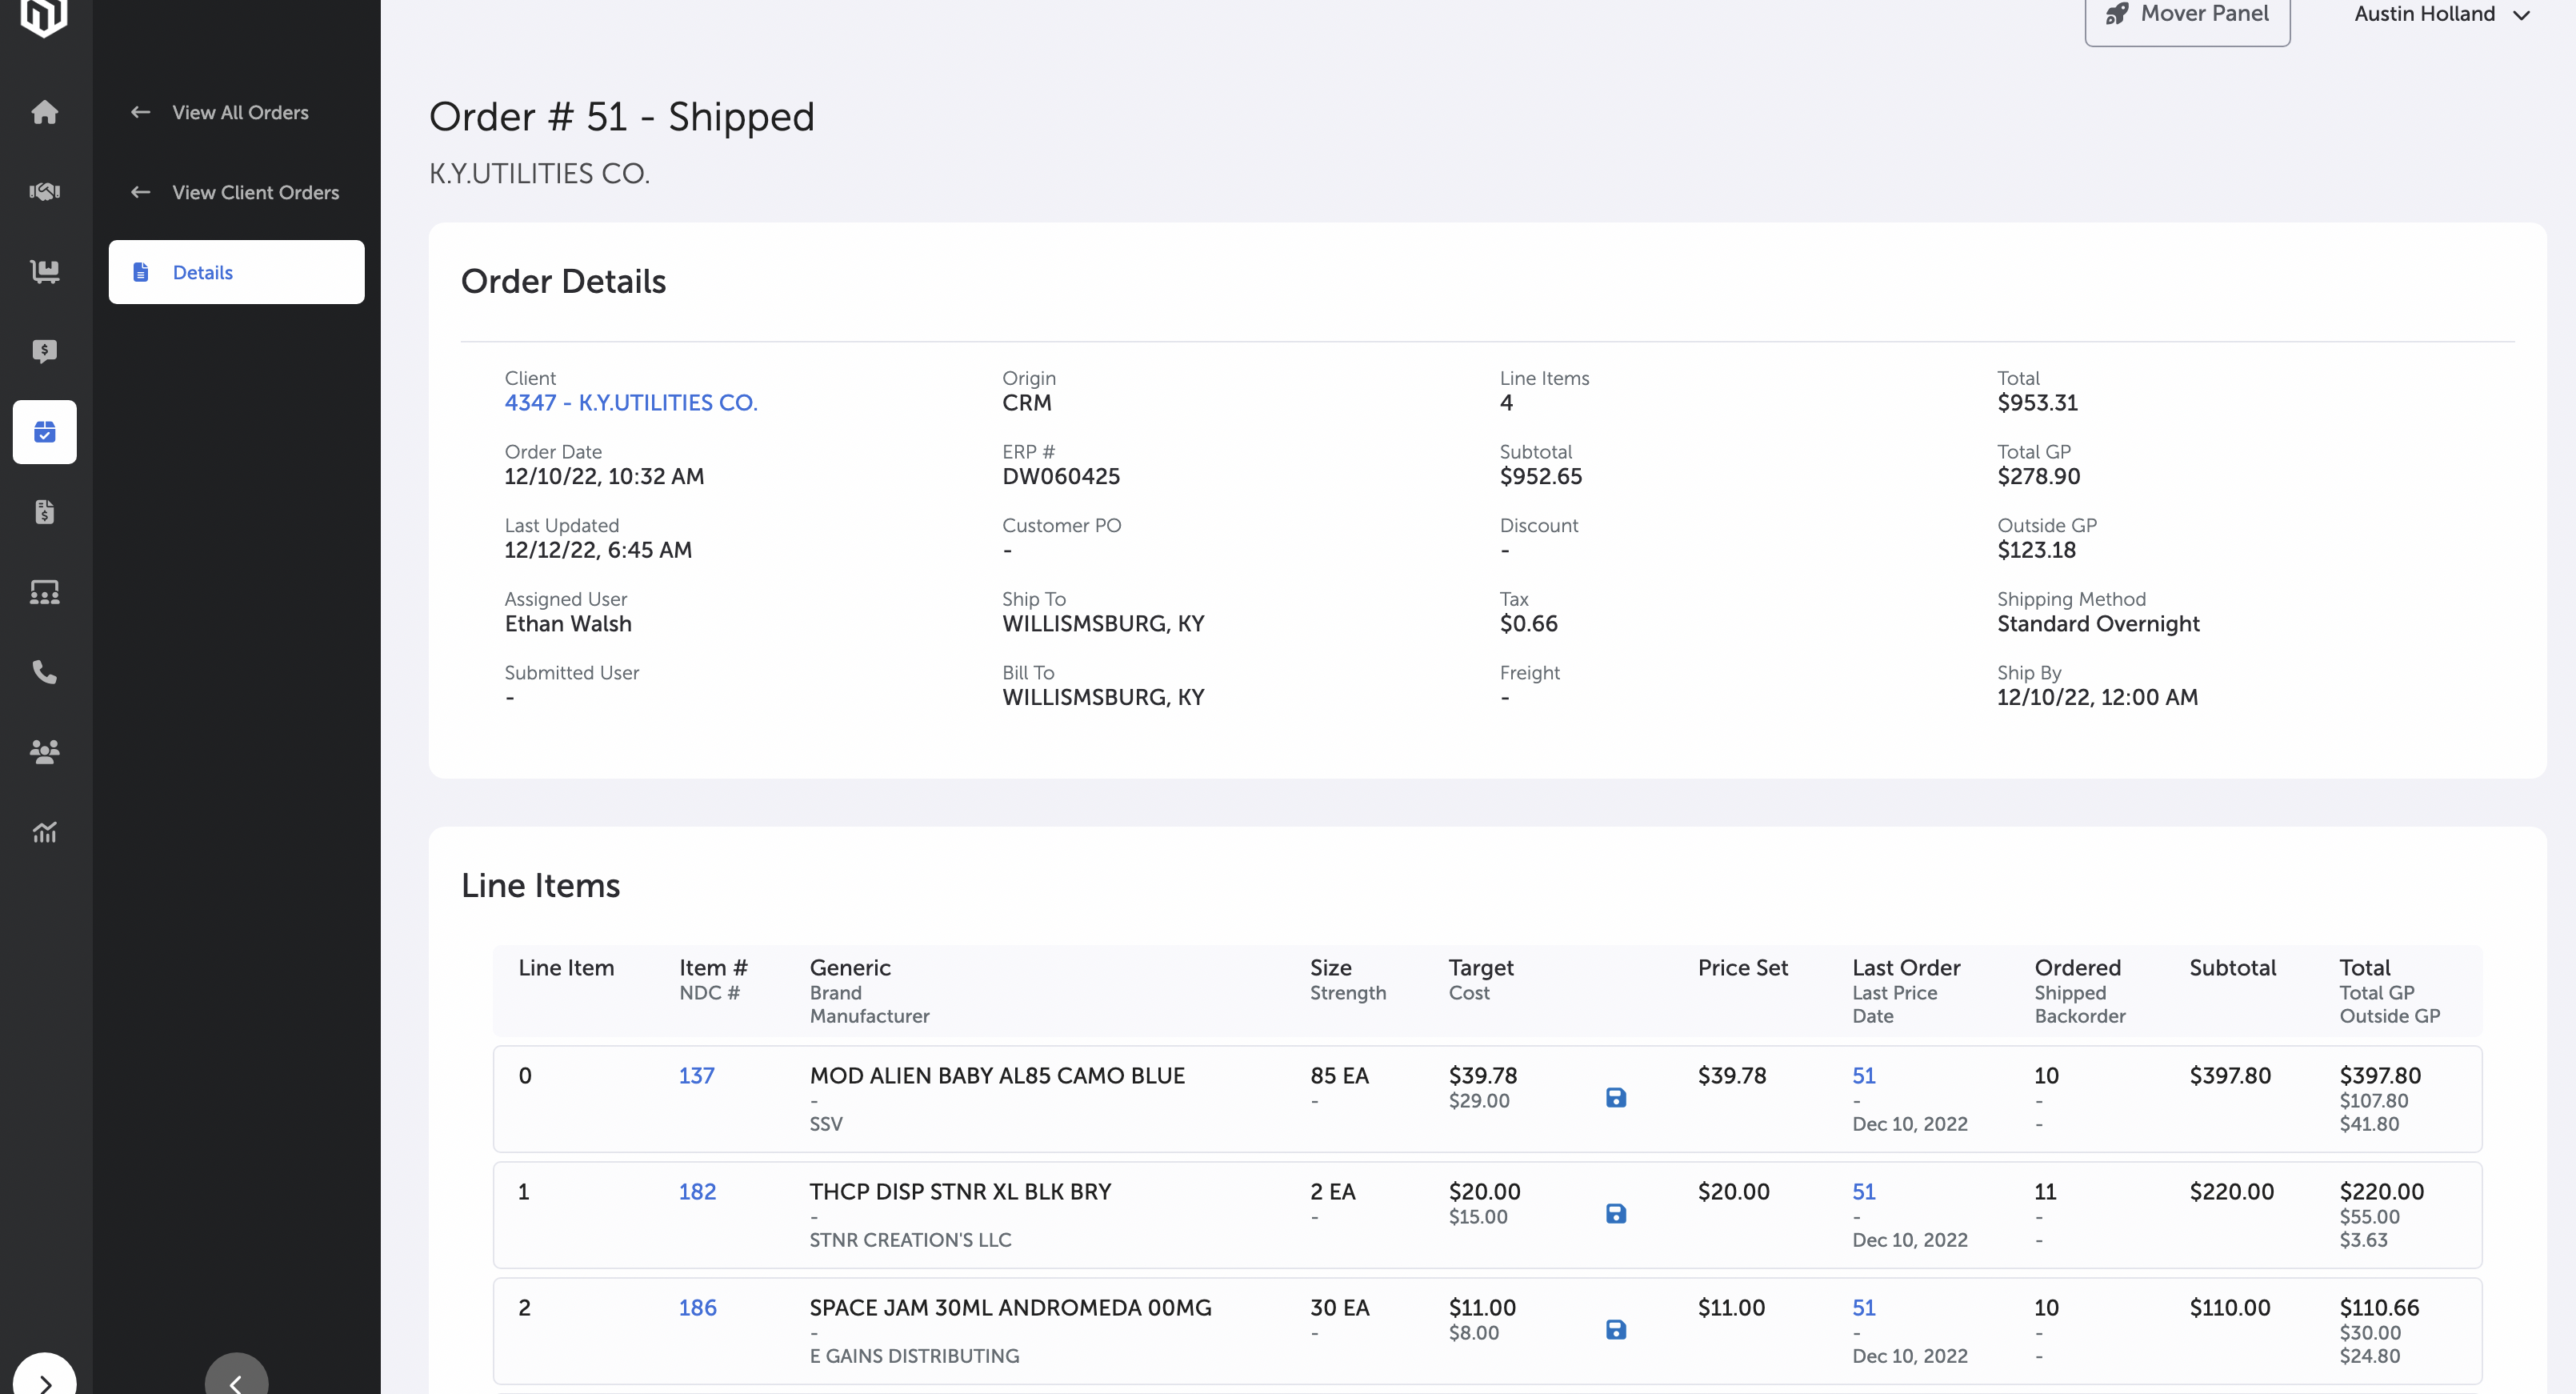
Task: Click back arrow beside View All Orders
Action: [140, 112]
